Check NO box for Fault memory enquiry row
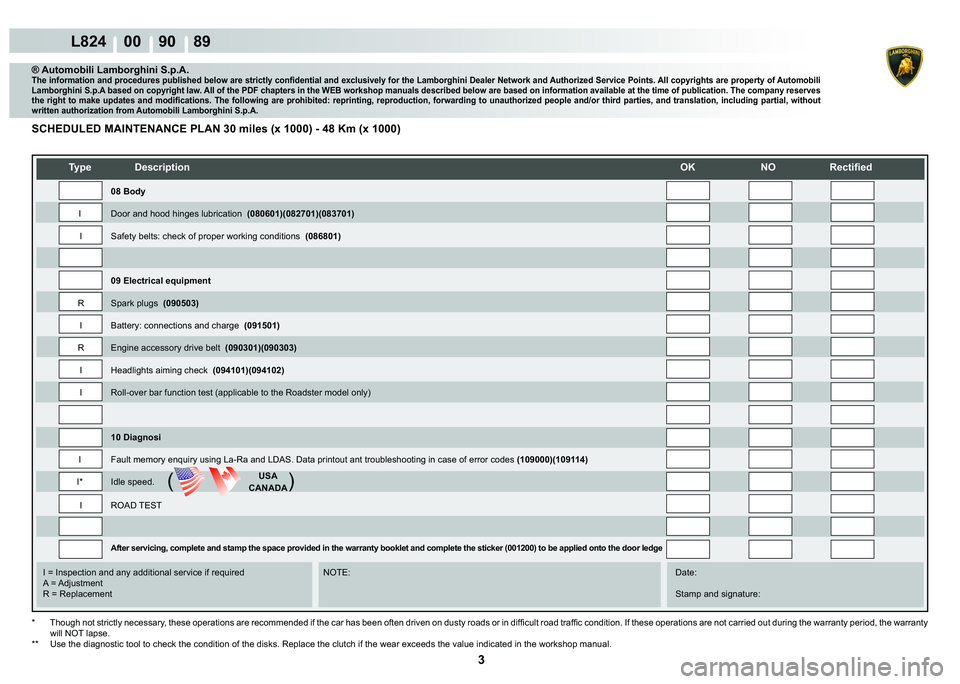This screenshot has height=684, width=960. point(770,459)
